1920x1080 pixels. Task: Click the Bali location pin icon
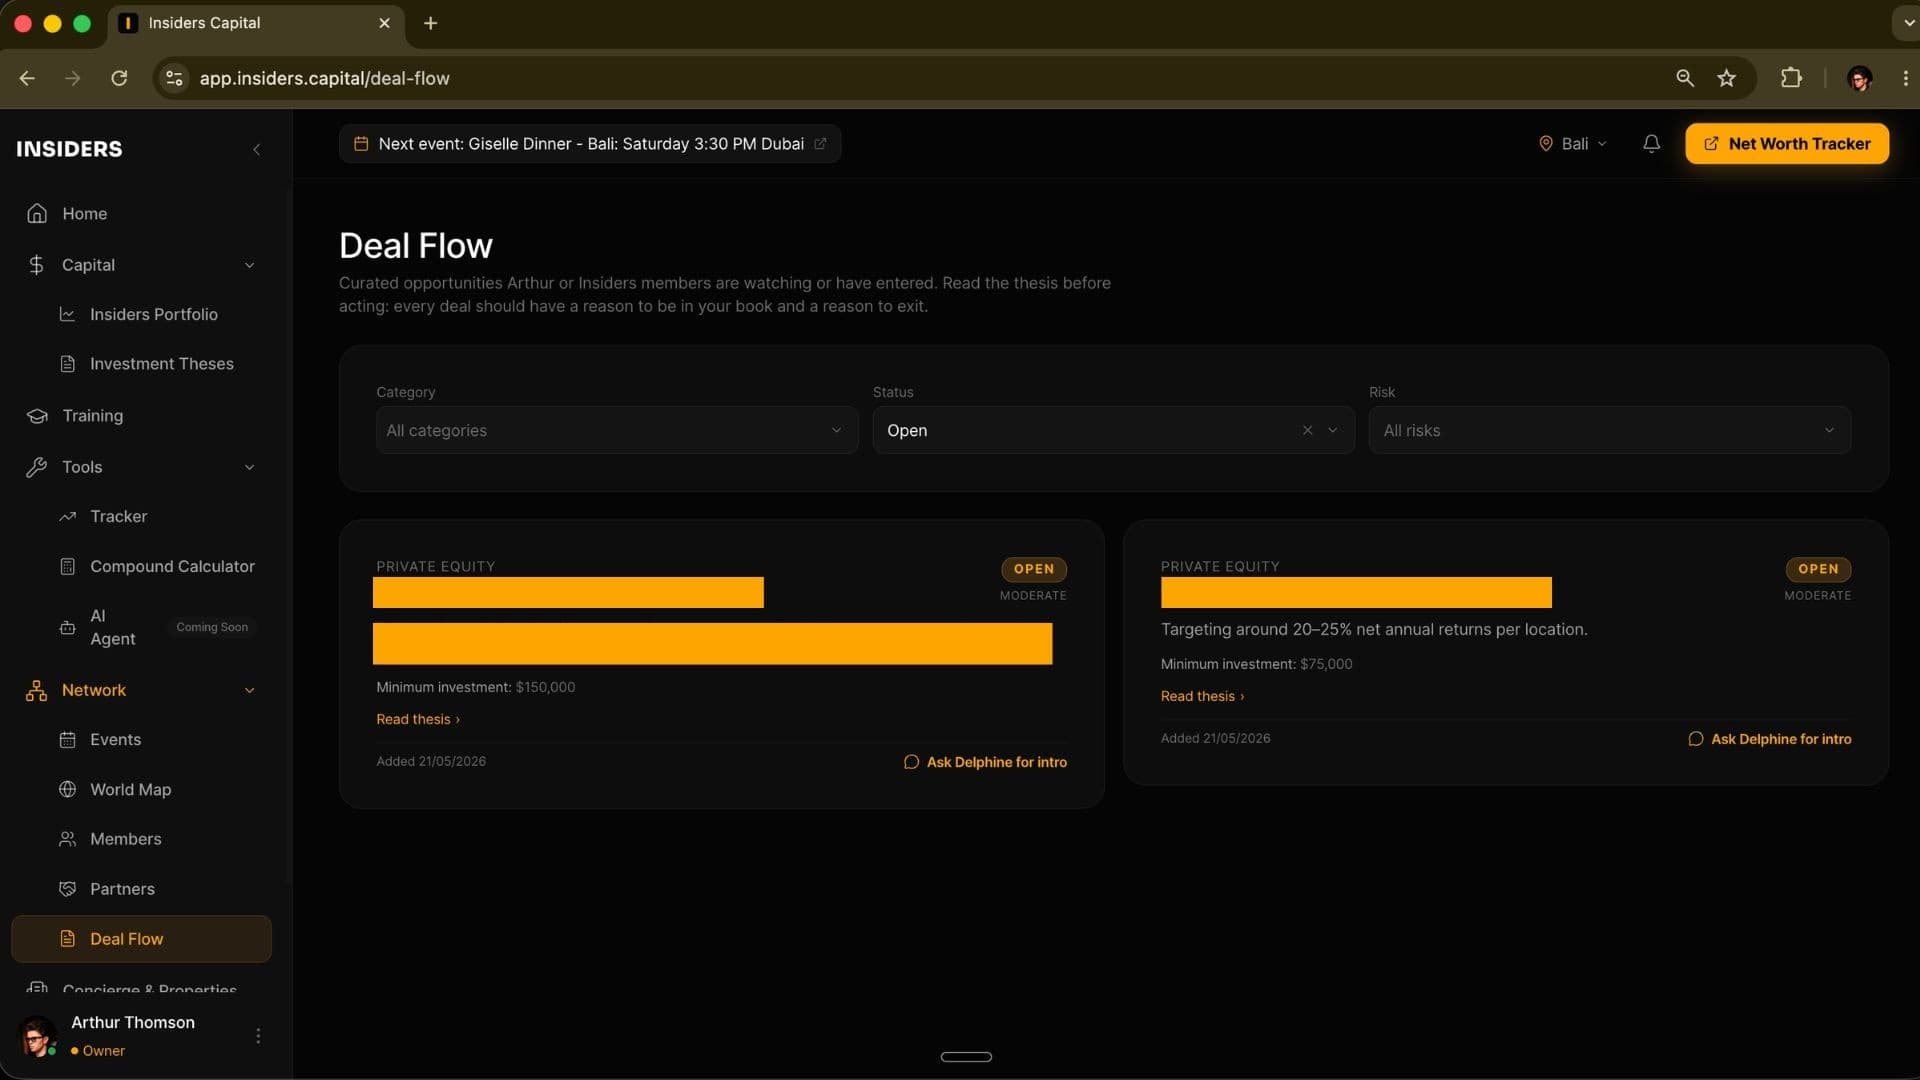[1545, 144]
